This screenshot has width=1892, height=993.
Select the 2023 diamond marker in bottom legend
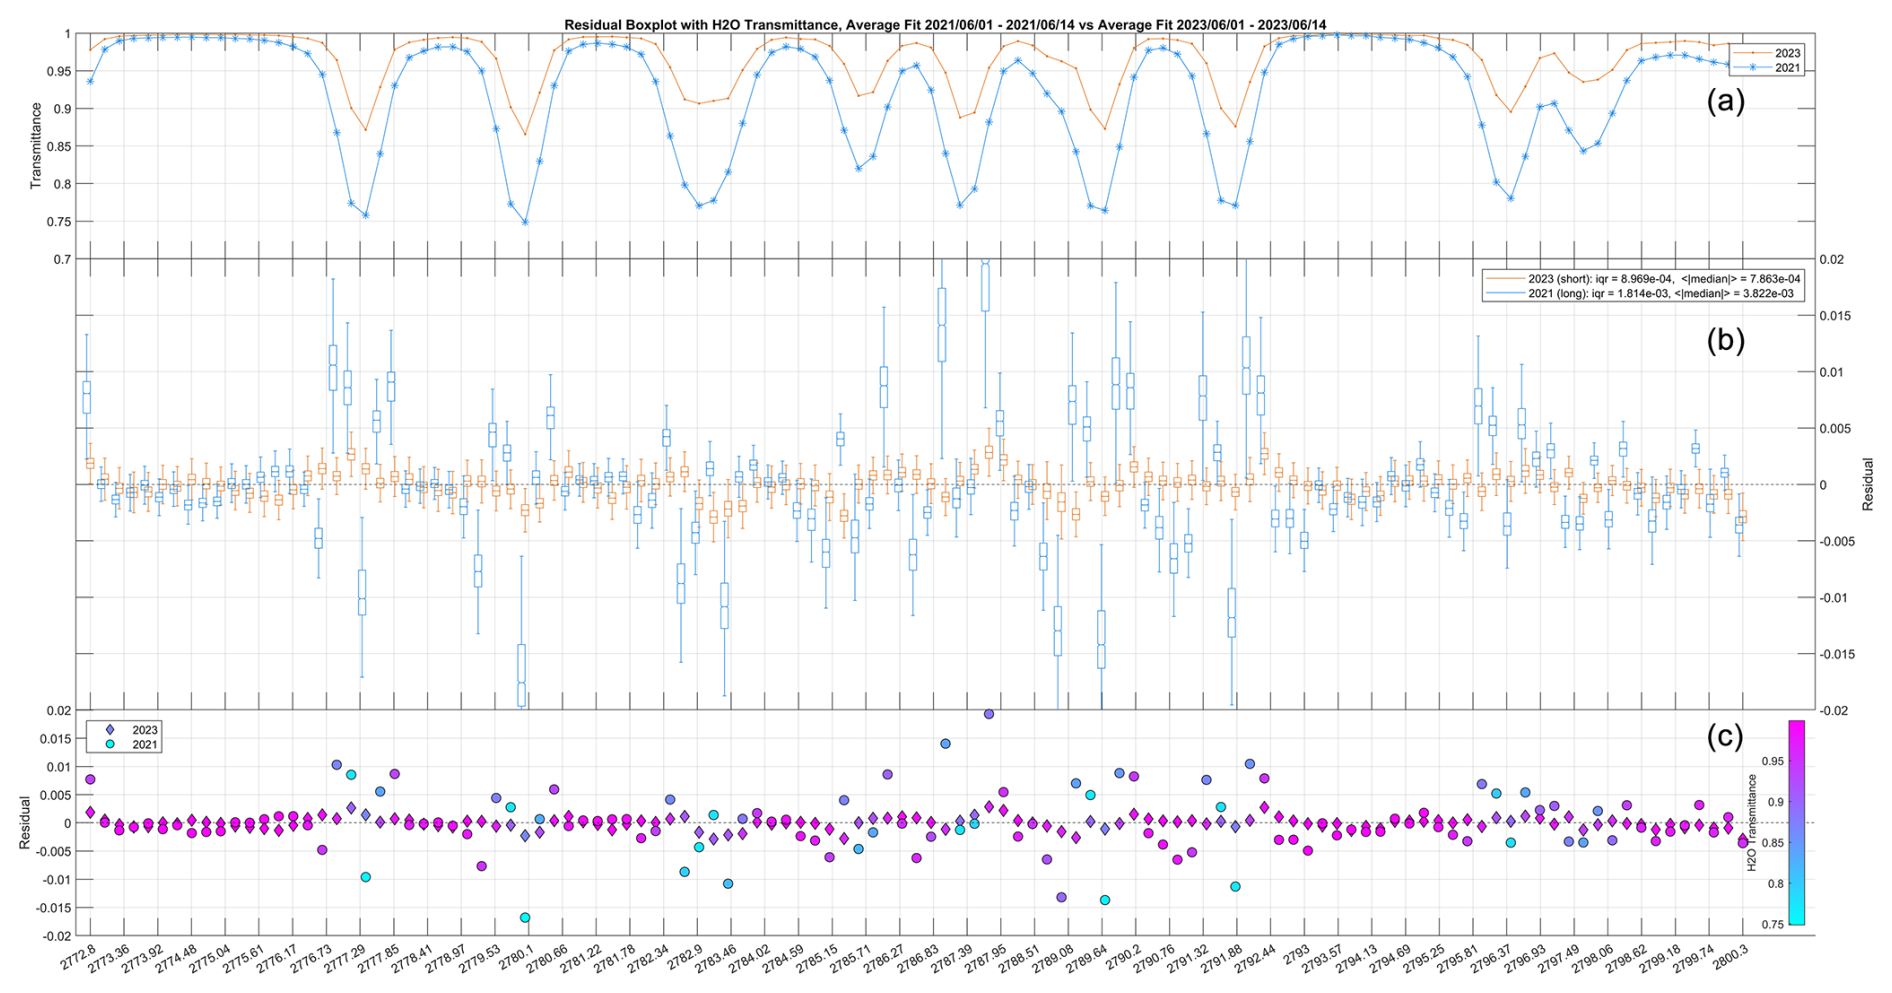coord(111,730)
